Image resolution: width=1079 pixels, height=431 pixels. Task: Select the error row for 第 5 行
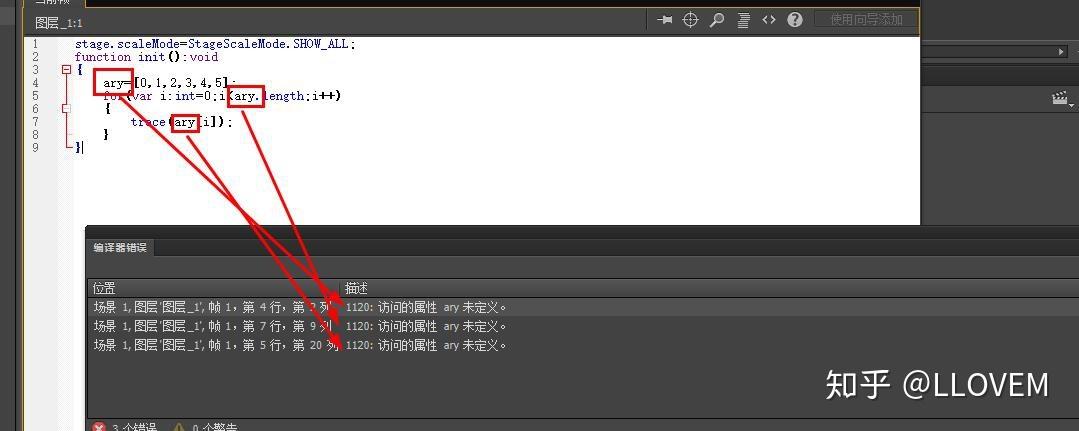click(584, 345)
